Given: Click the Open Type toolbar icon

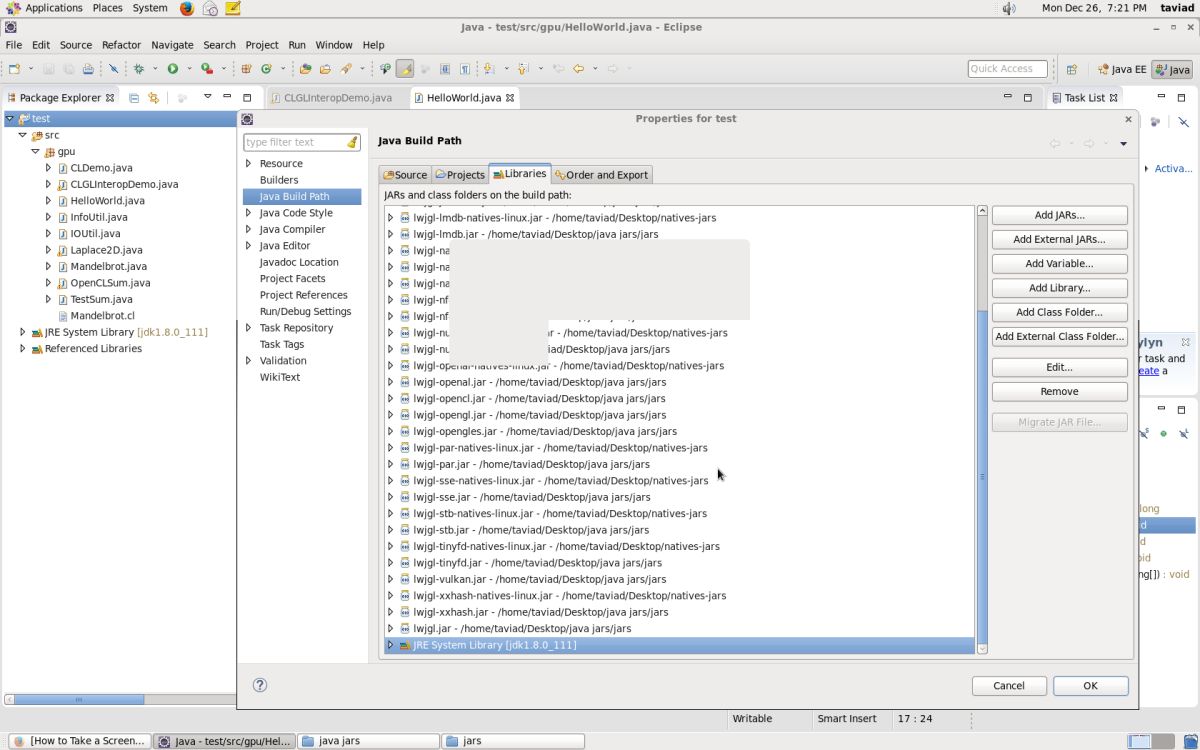Looking at the screenshot, I should tap(305, 69).
